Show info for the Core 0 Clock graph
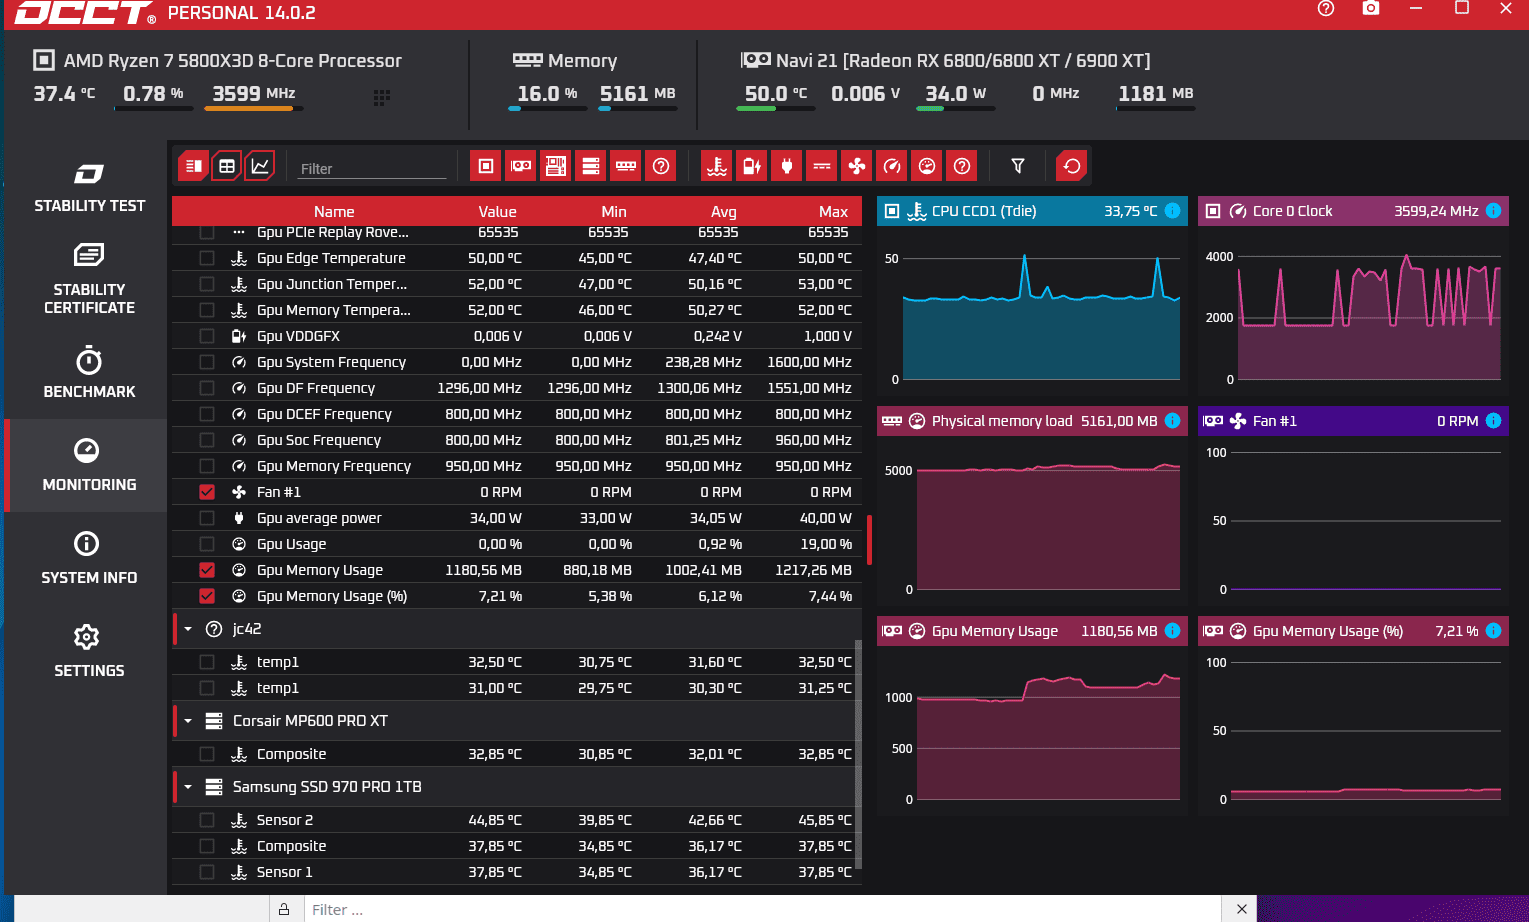The height and width of the screenshot is (922, 1529). pyautogui.click(x=1493, y=211)
